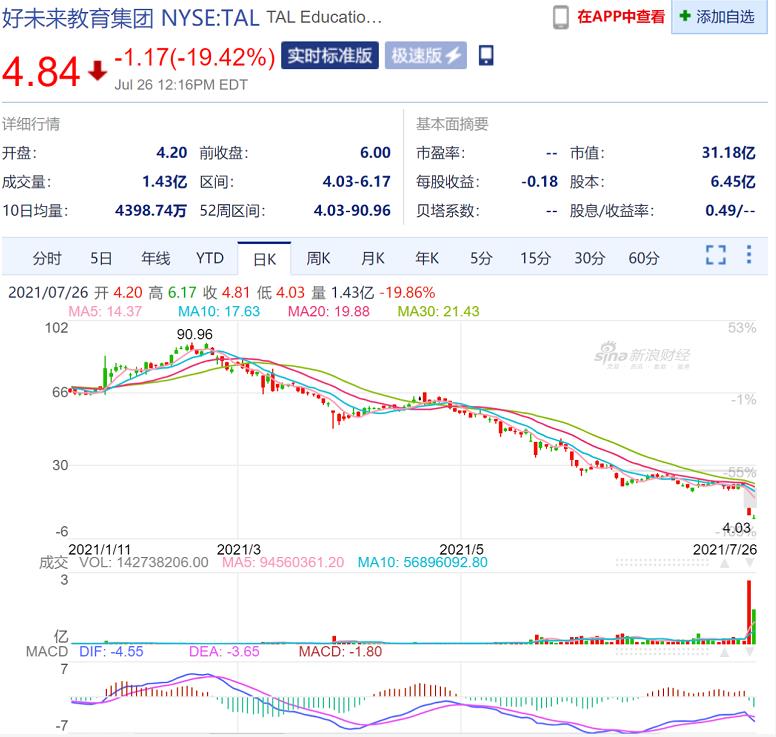Click the MA20: 19.88 indicator label
This screenshot has height=737, width=776.
point(329,311)
